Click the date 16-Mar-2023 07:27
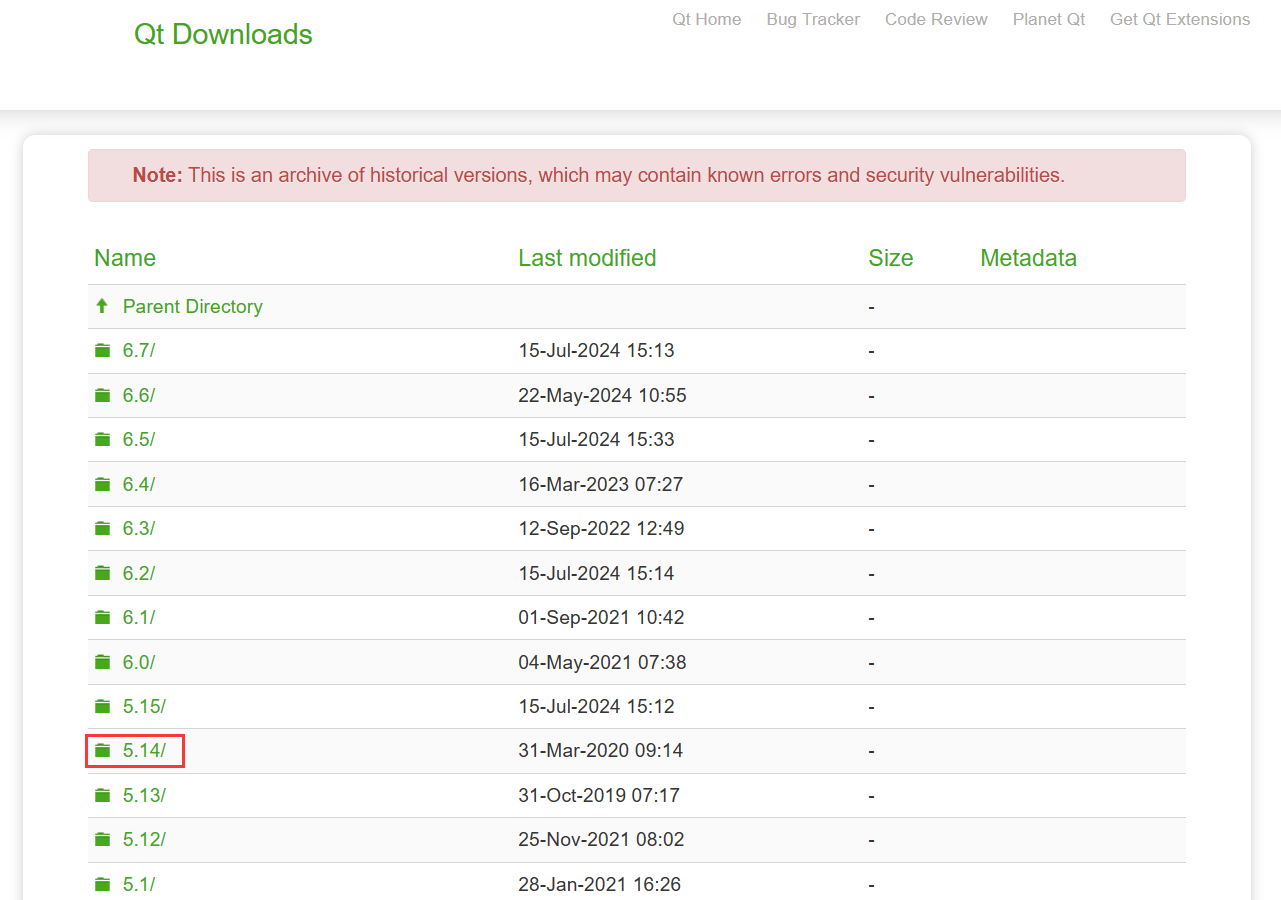The width and height of the screenshot is (1281, 900). [x=600, y=484]
